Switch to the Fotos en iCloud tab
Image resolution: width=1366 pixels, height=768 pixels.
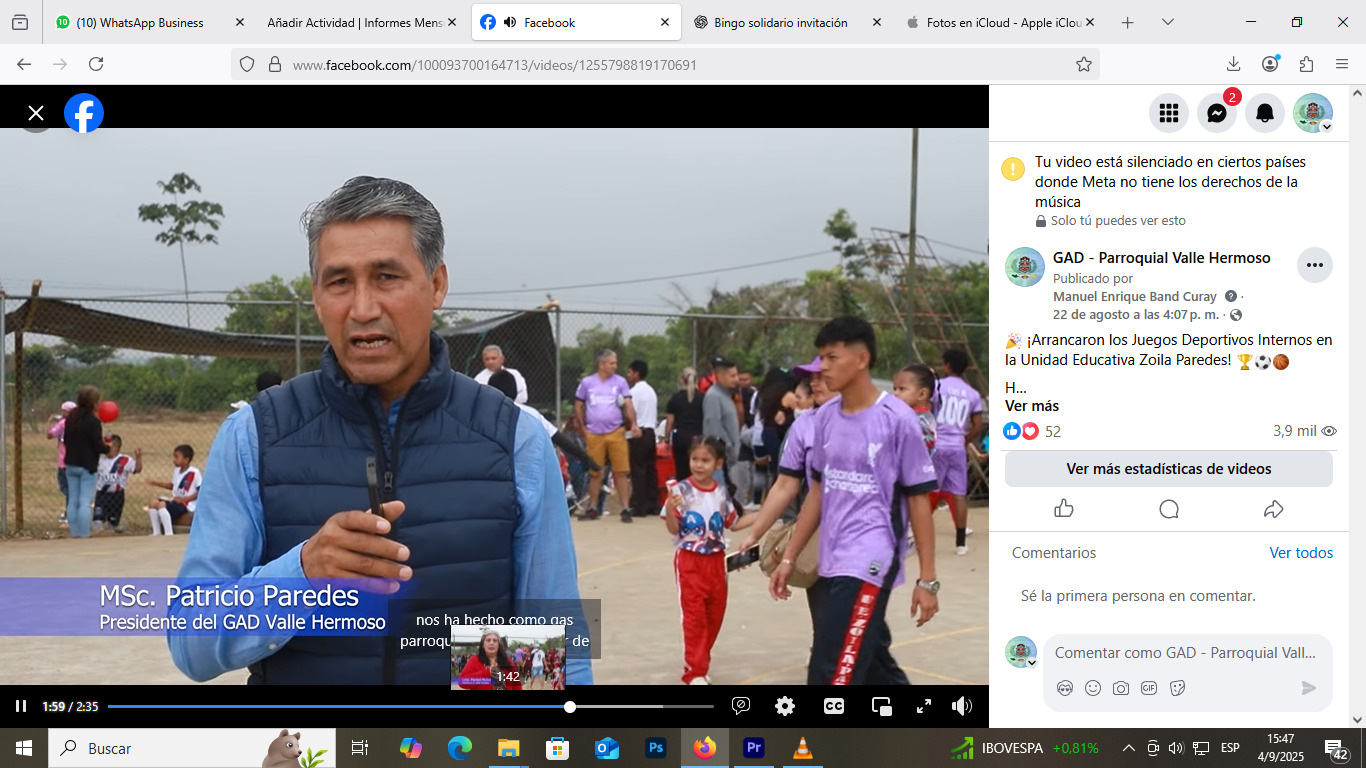tap(994, 22)
